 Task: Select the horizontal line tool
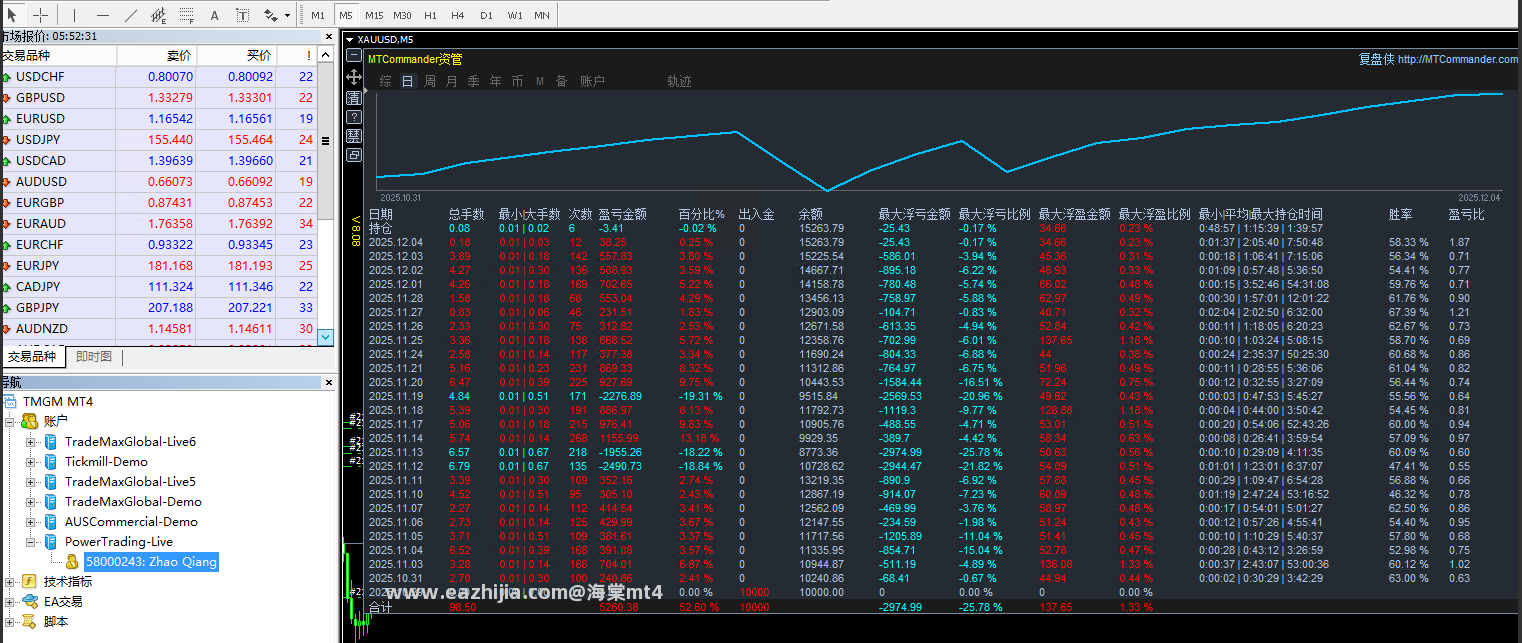click(x=103, y=15)
